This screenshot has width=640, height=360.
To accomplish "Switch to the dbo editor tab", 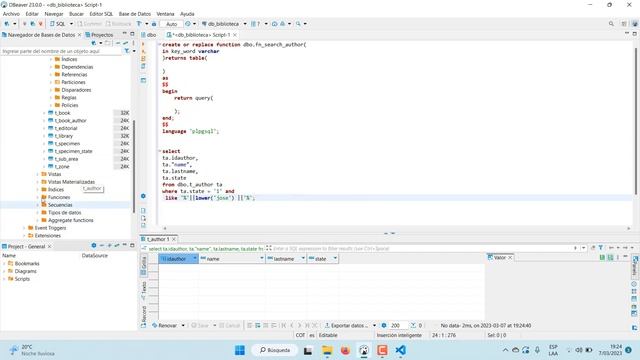I will (x=149, y=35).
